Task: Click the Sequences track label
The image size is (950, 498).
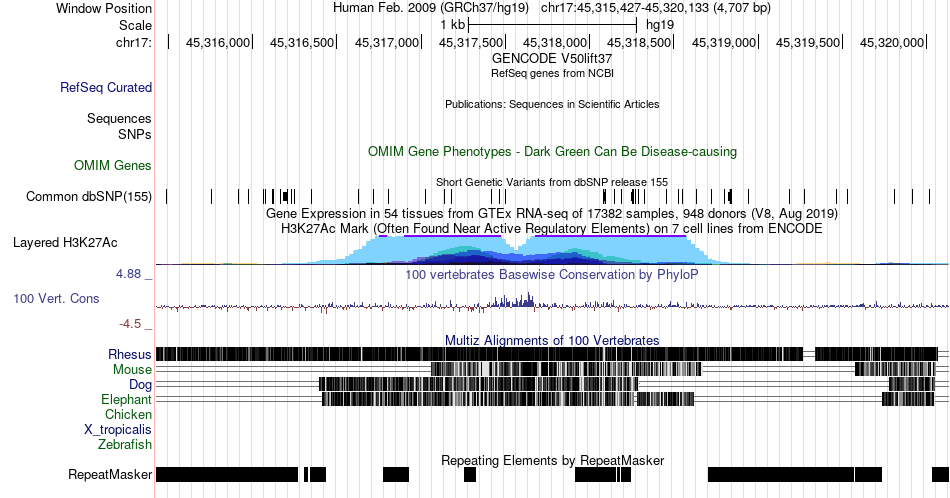Action: [119, 119]
